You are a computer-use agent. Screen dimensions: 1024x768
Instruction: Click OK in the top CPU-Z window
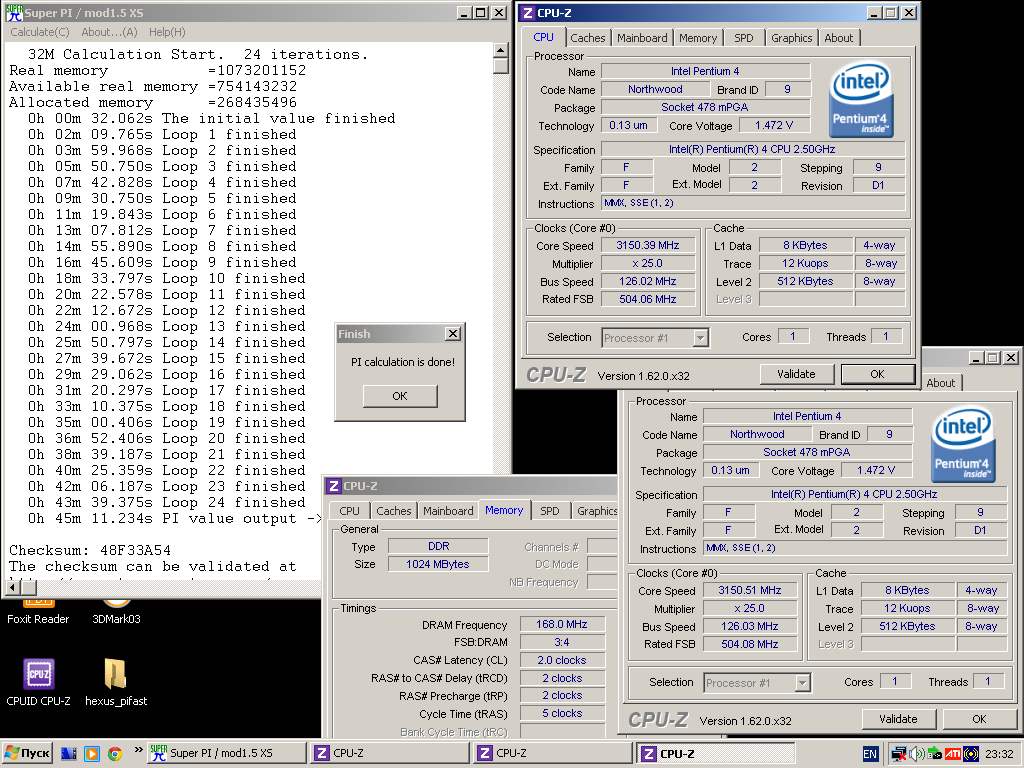pos(877,374)
